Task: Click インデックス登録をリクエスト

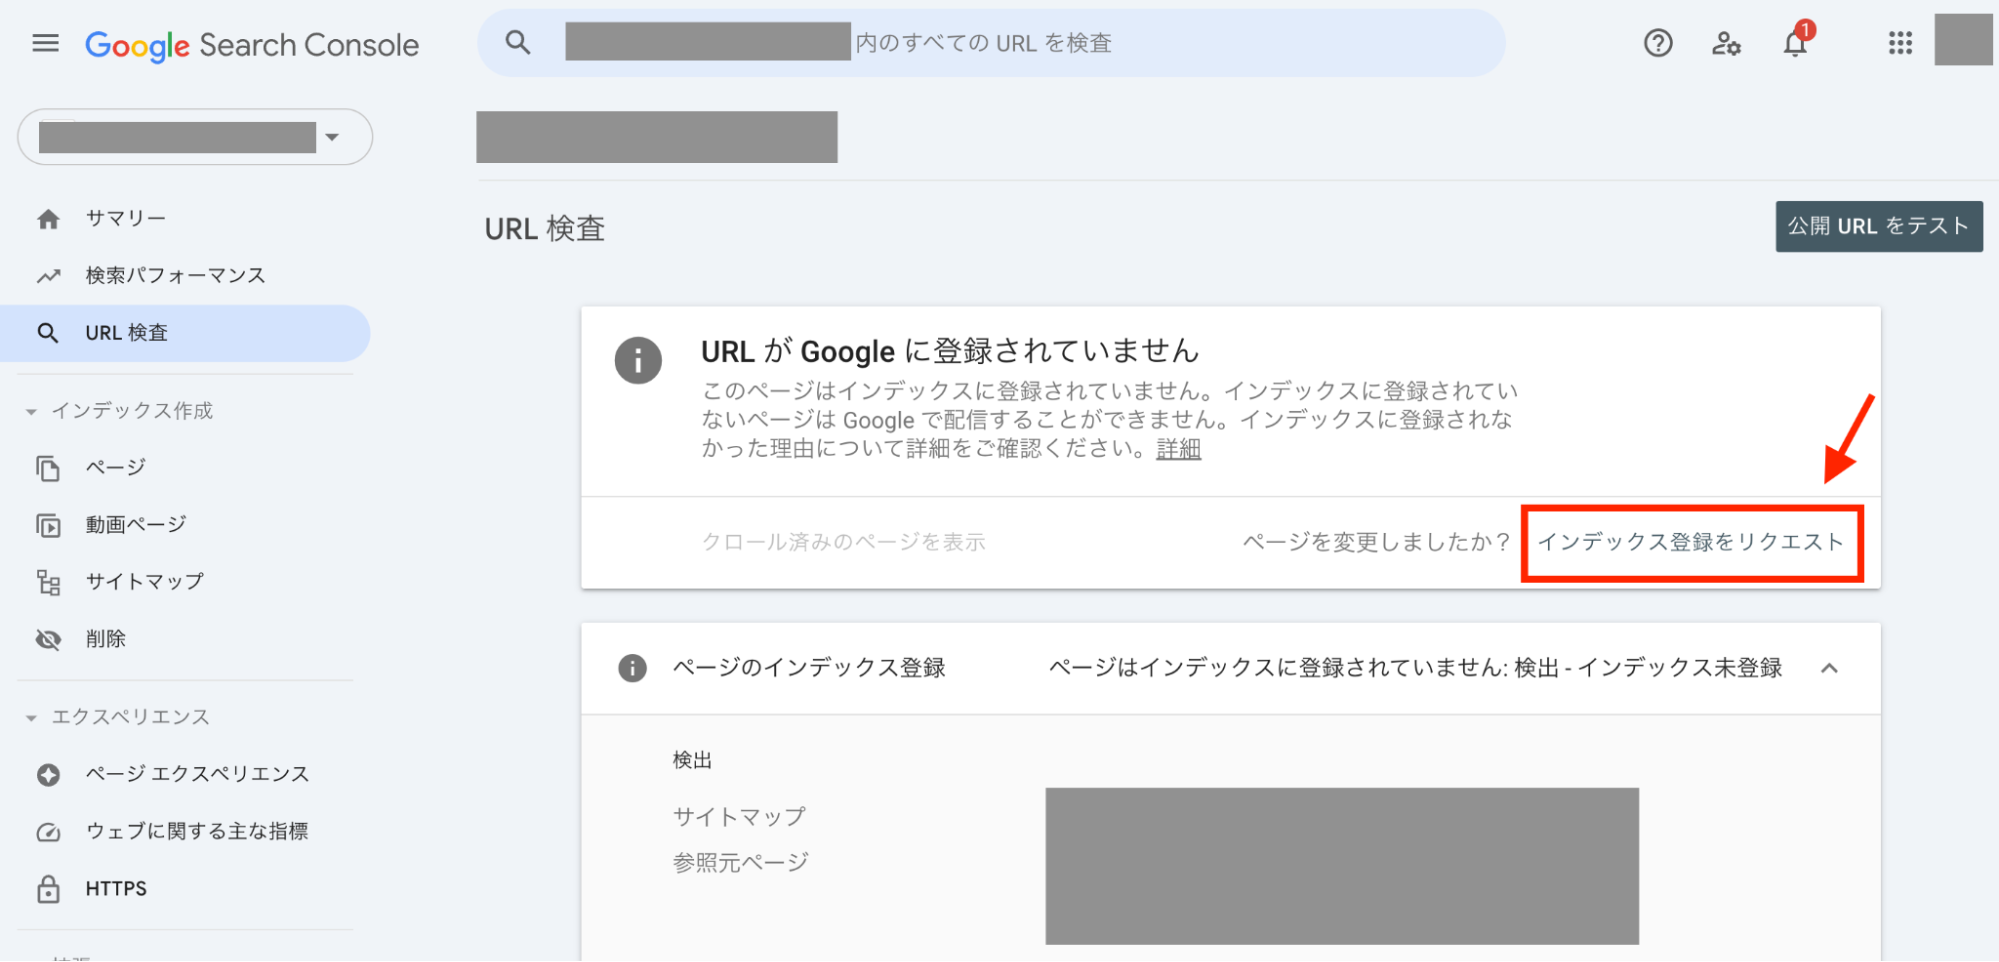Action: click(x=1691, y=542)
